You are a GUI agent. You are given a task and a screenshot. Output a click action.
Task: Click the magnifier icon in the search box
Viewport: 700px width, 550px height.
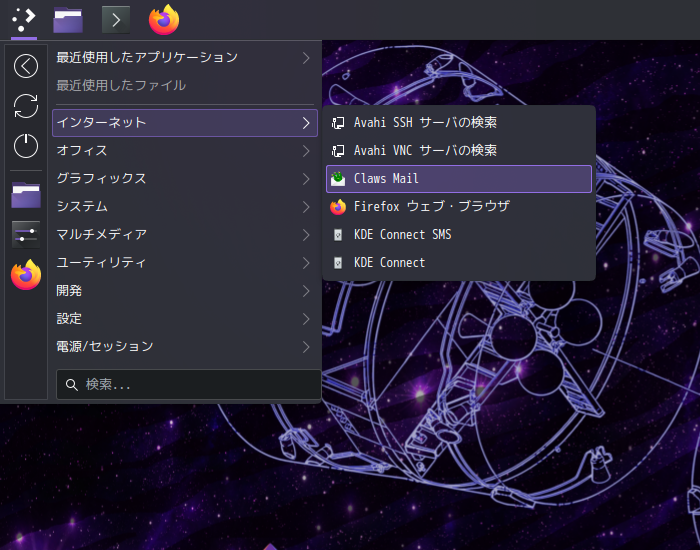tap(71, 385)
